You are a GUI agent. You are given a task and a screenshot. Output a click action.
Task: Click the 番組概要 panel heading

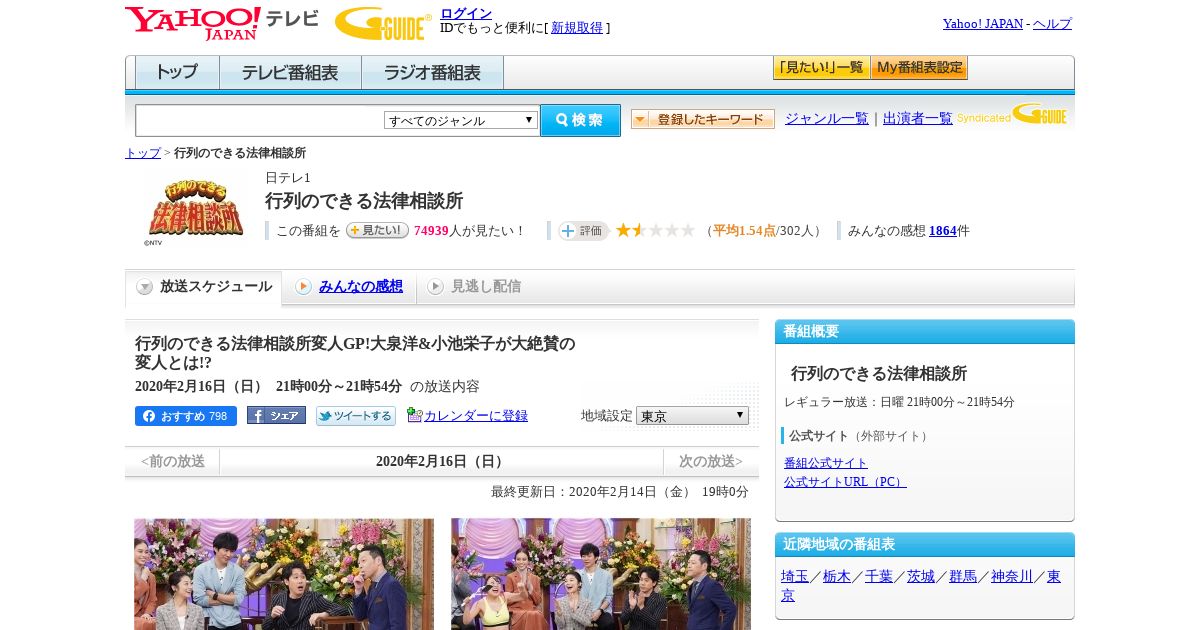pyautogui.click(x=811, y=332)
